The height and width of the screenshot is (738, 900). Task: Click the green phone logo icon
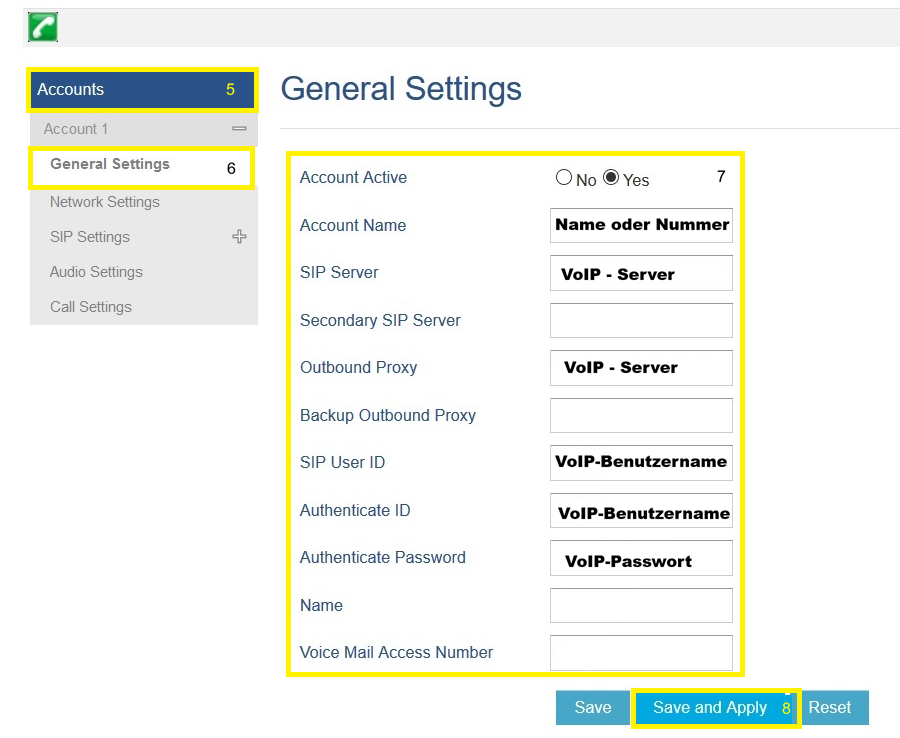(x=43, y=27)
